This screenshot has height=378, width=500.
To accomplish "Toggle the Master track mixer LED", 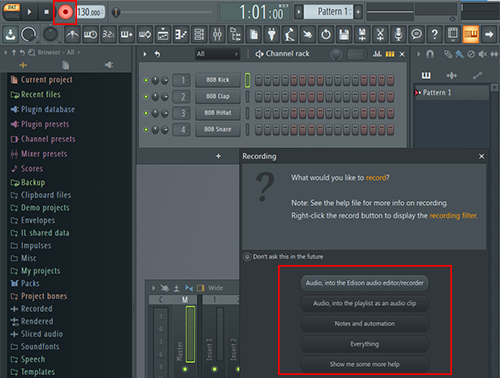I will pos(185,369).
